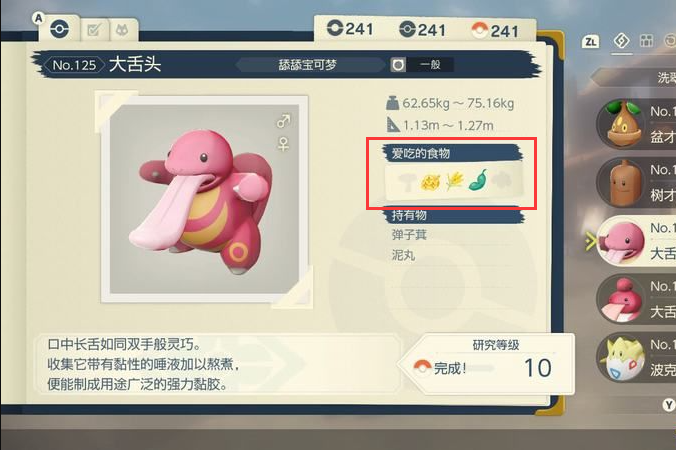Click the weight scale icon
The height and width of the screenshot is (450, 676).
392,103
